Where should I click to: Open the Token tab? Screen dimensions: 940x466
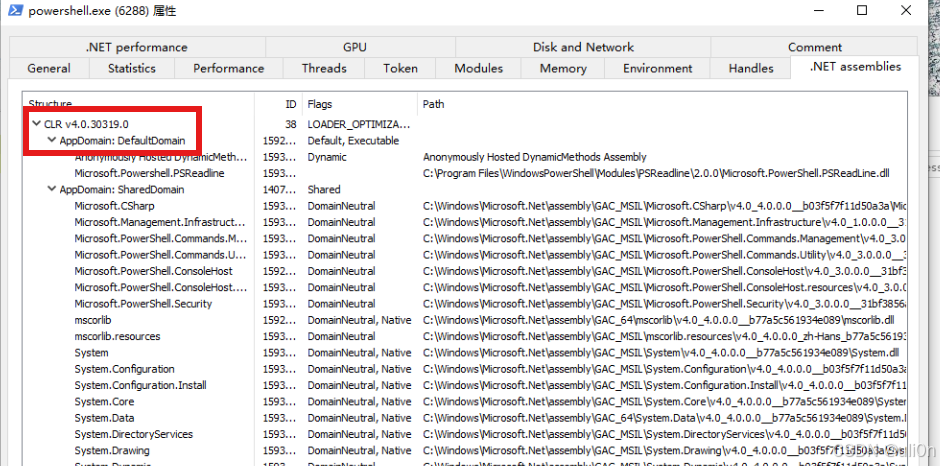pos(400,68)
